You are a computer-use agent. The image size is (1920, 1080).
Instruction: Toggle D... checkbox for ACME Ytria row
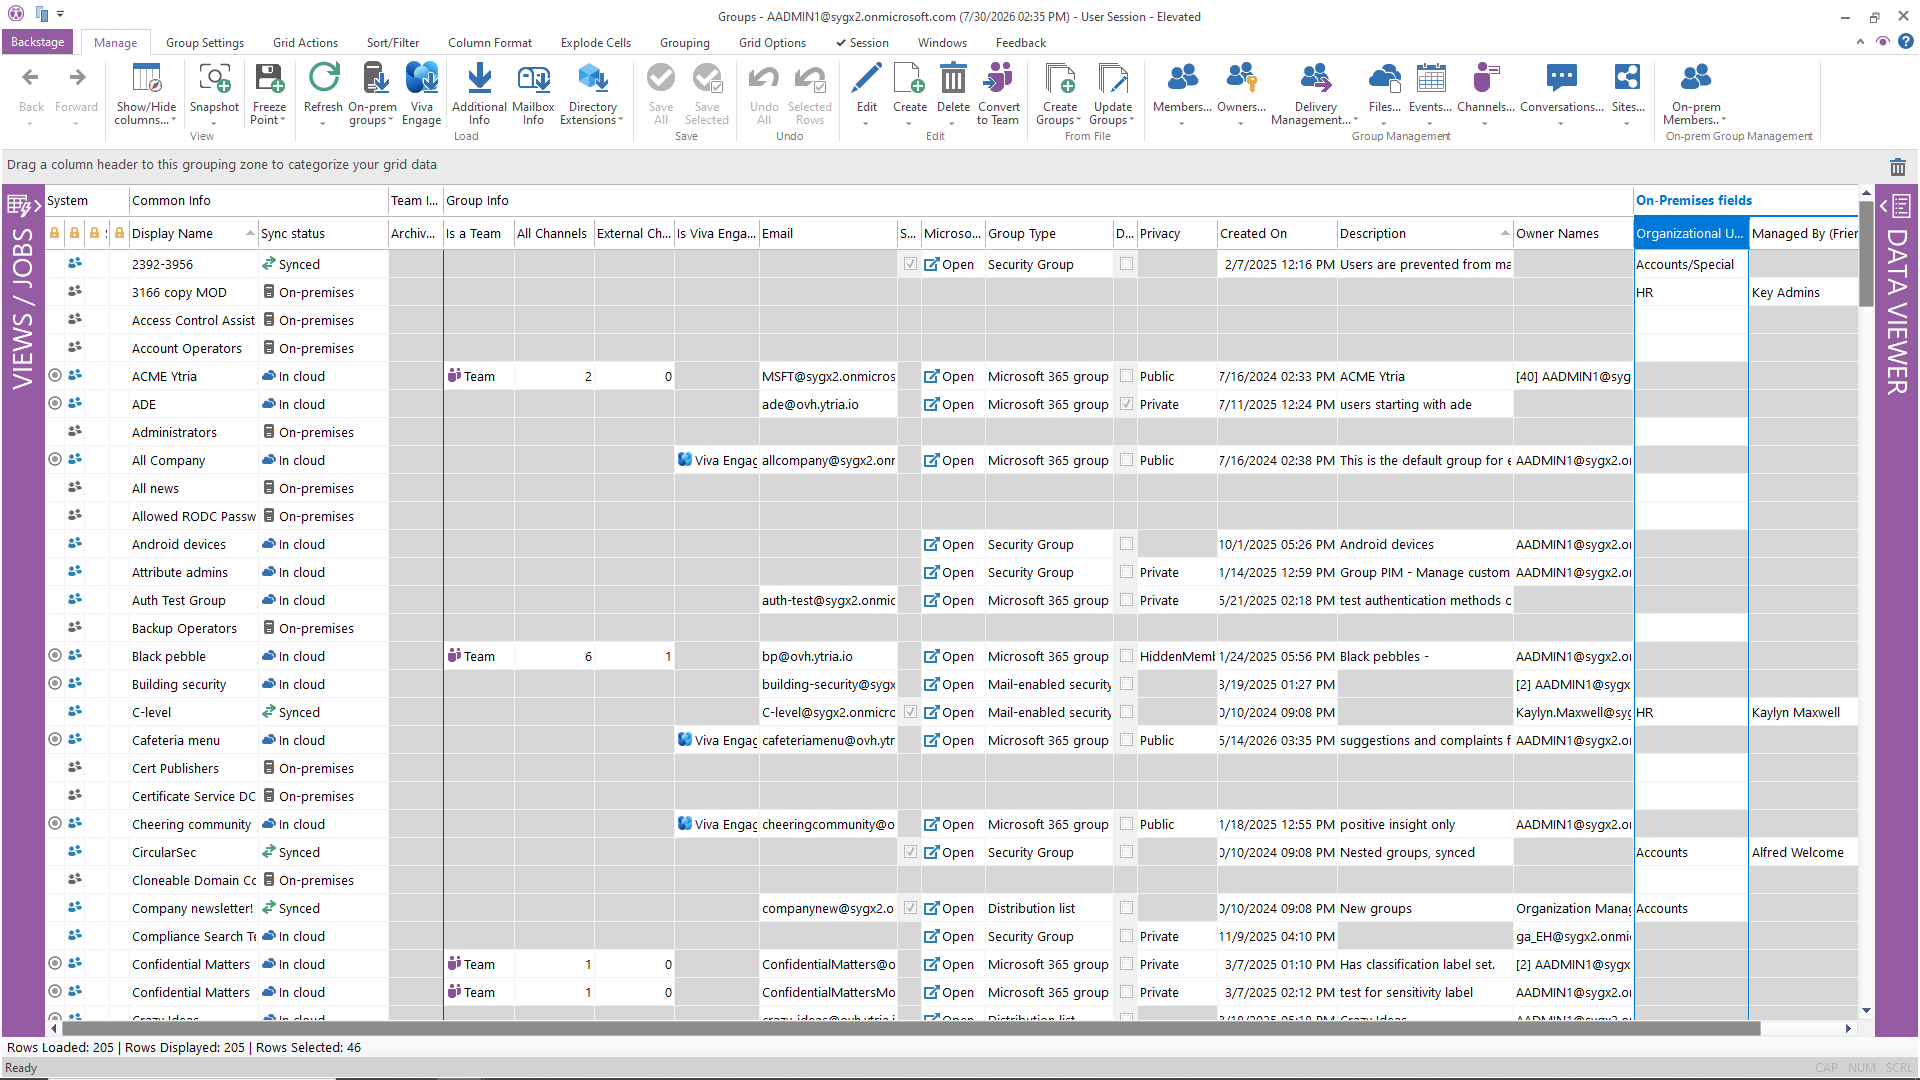(1127, 376)
